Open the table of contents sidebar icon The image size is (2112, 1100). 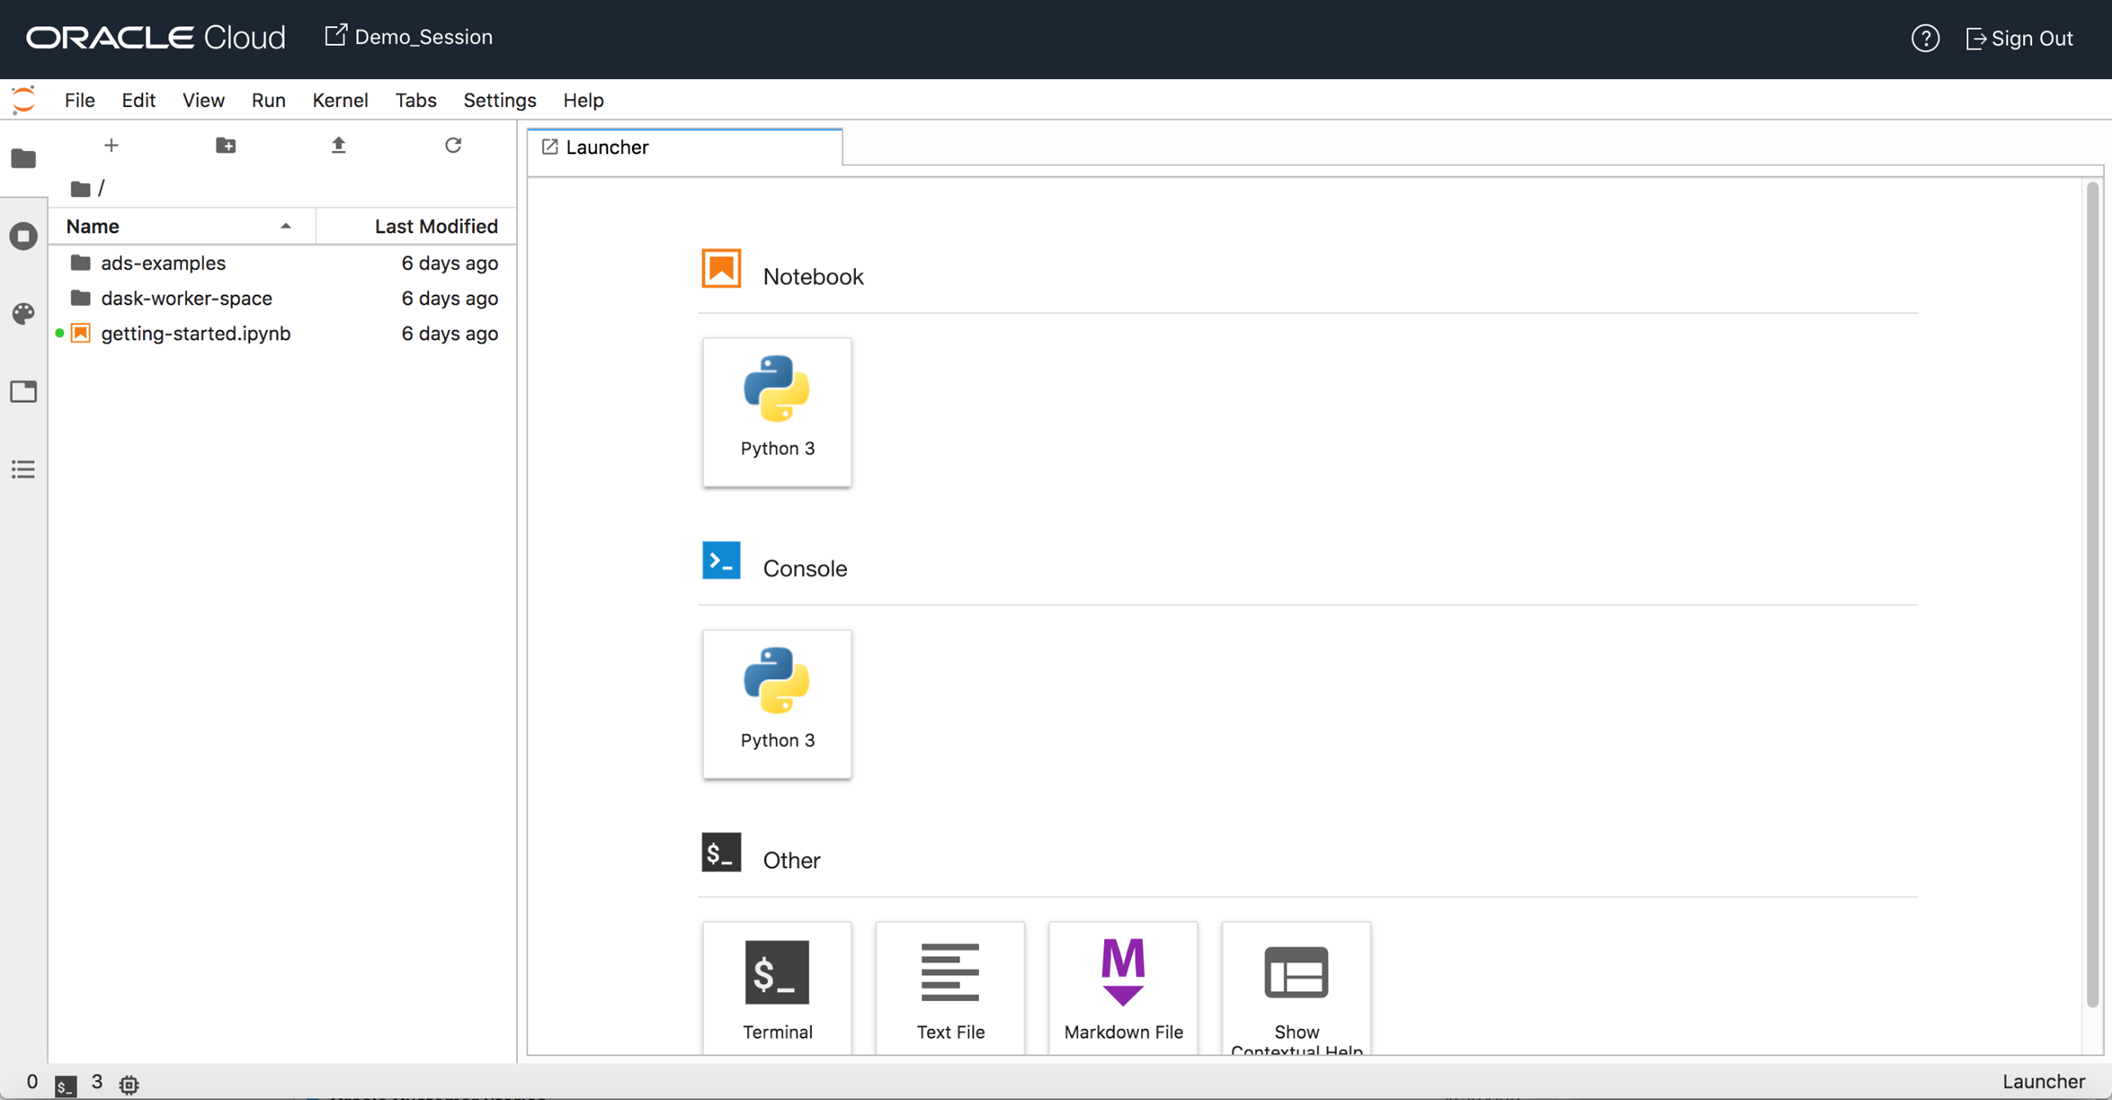23,469
